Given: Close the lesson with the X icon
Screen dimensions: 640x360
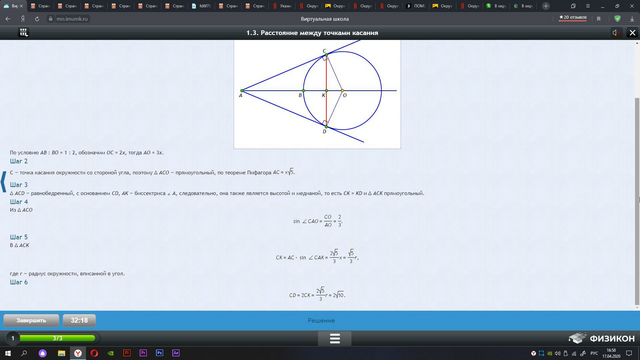Looking at the screenshot, I should pos(632,33).
